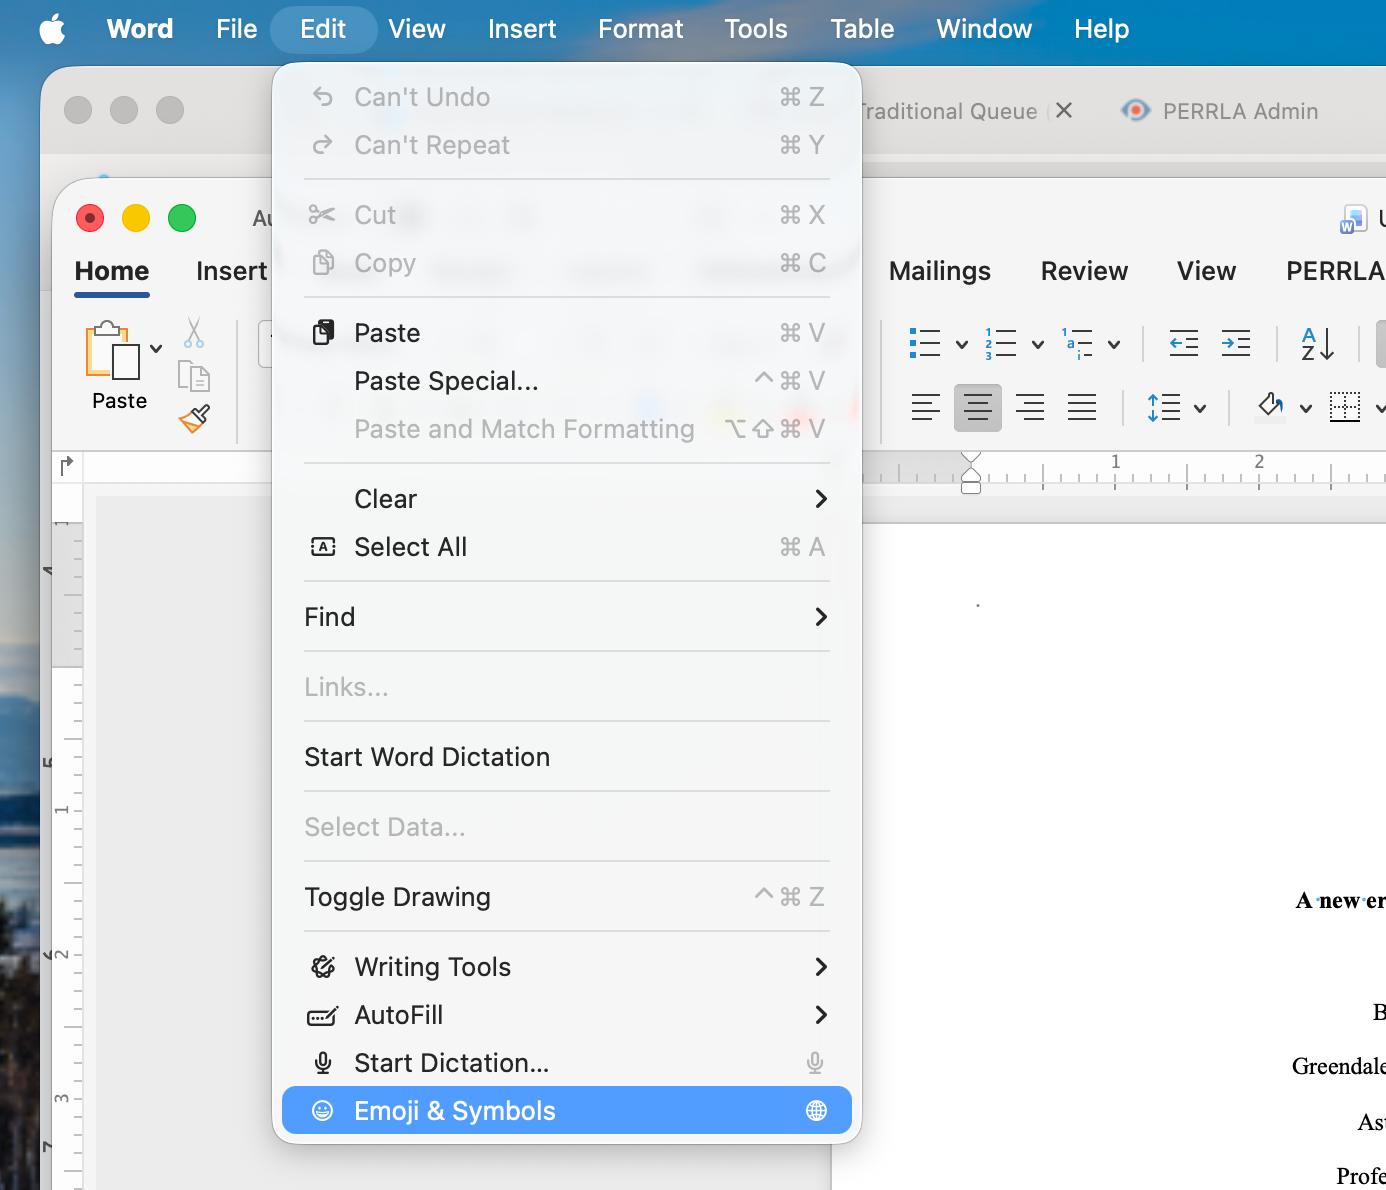Expand the Find submenu
Viewport: 1386px width, 1190px height.
[x=567, y=617]
